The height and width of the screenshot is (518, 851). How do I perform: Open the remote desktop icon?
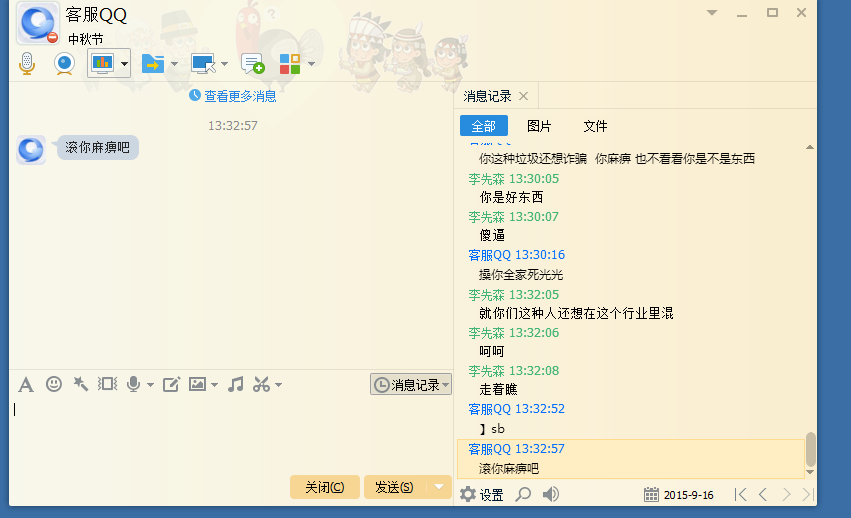pyautogui.click(x=204, y=64)
